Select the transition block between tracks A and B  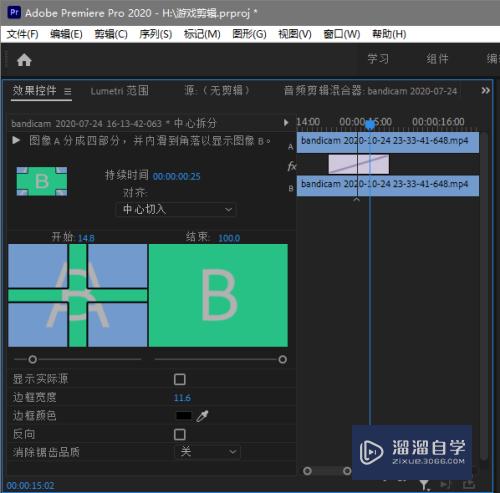click(359, 164)
